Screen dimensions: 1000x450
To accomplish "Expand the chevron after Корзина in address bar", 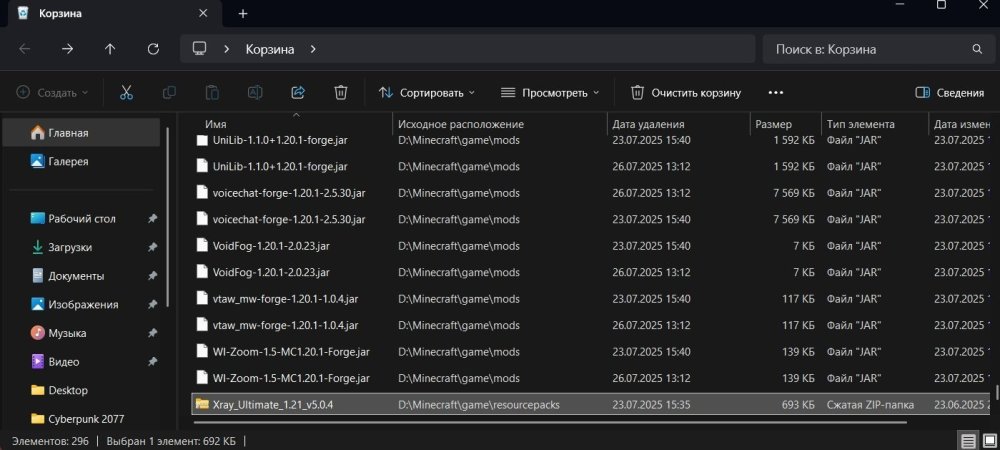I will (312, 49).
